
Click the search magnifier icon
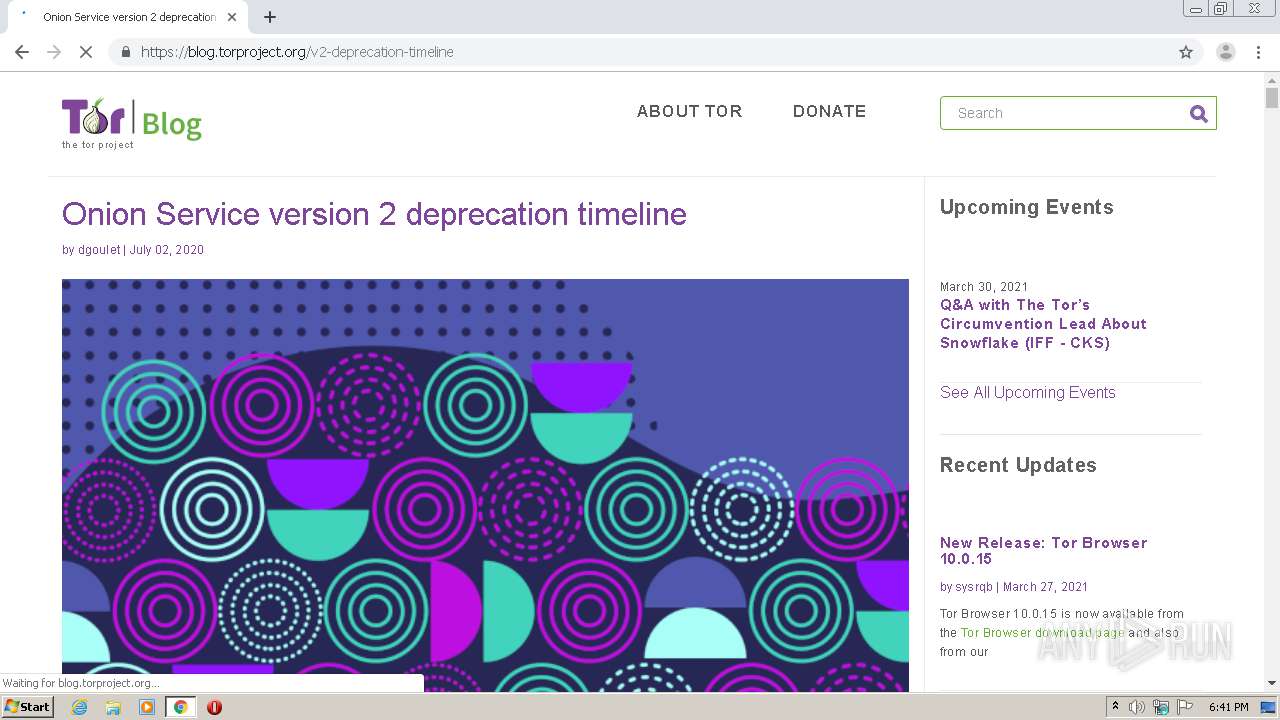tap(1198, 113)
